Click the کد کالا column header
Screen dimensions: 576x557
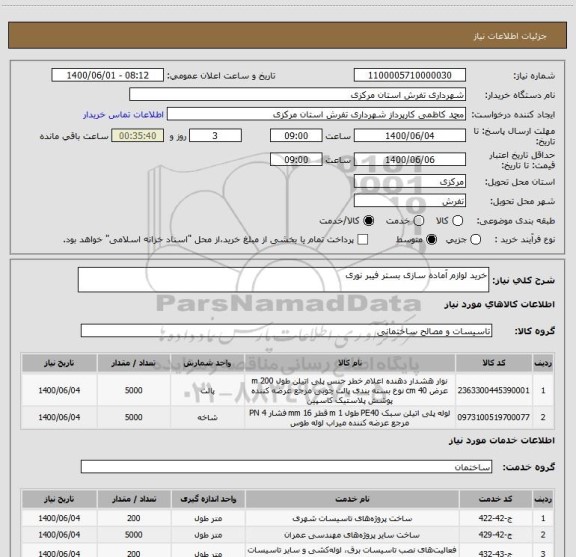click(x=494, y=363)
